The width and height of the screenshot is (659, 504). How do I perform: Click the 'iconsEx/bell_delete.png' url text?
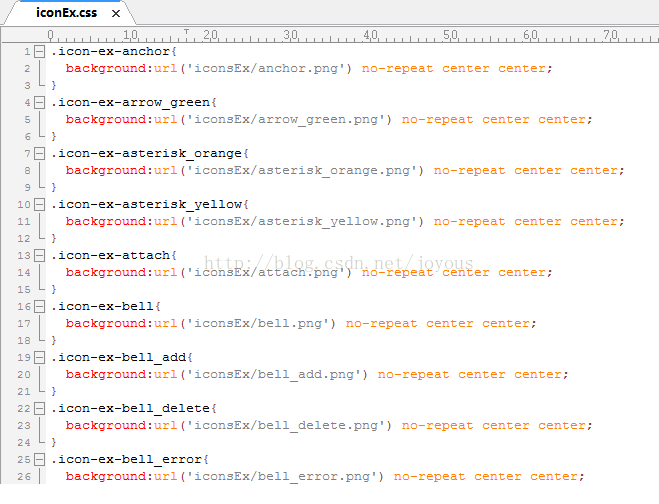(x=286, y=426)
